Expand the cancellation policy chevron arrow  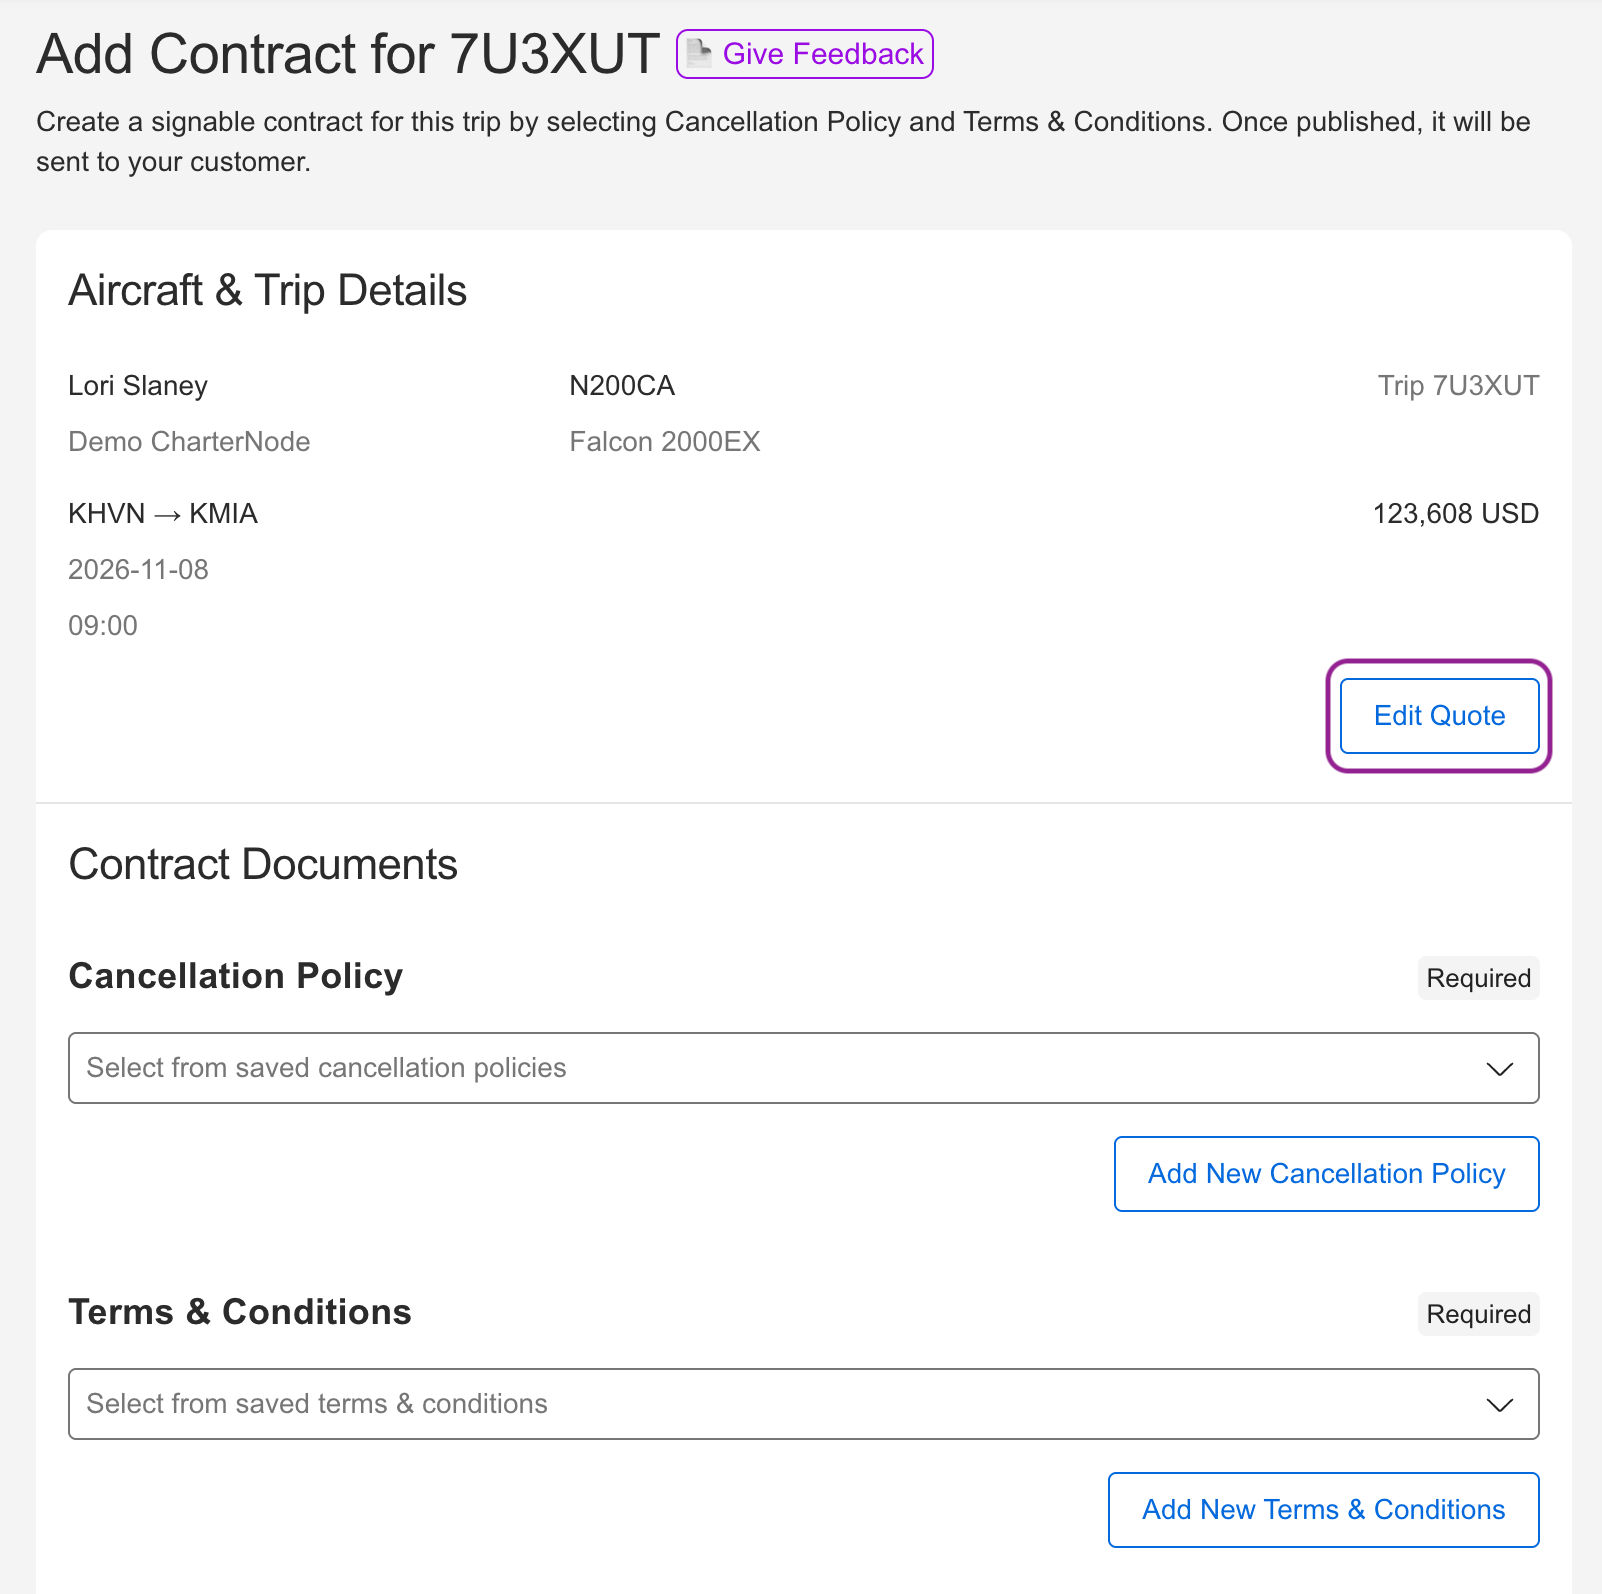click(1499, 1069)
